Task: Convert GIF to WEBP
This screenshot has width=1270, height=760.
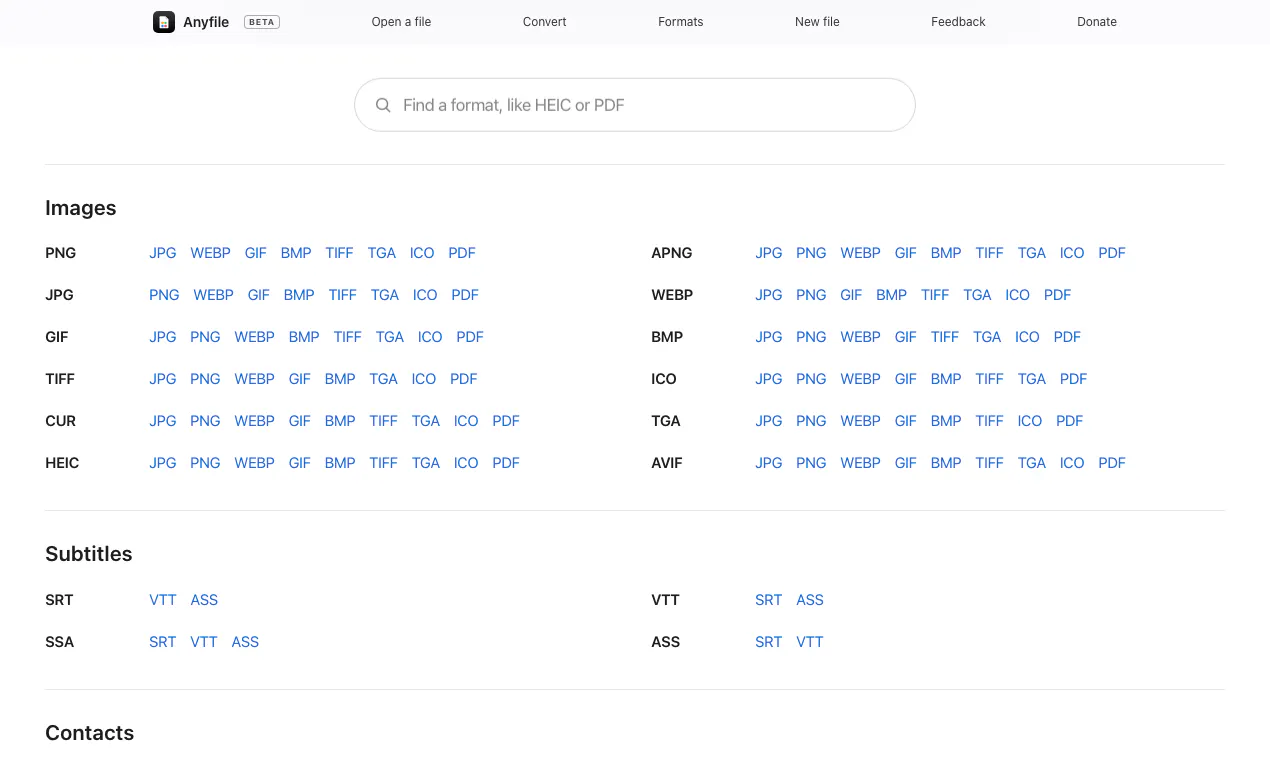Action: click(254, 337)
